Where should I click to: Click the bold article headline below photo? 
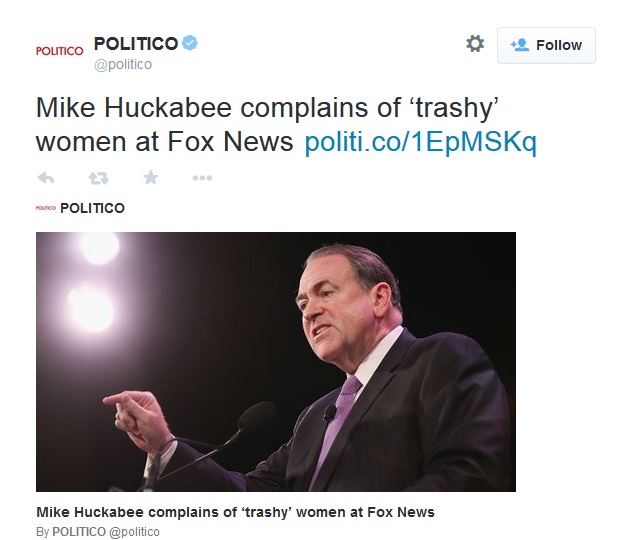click(x=235, y=512)
